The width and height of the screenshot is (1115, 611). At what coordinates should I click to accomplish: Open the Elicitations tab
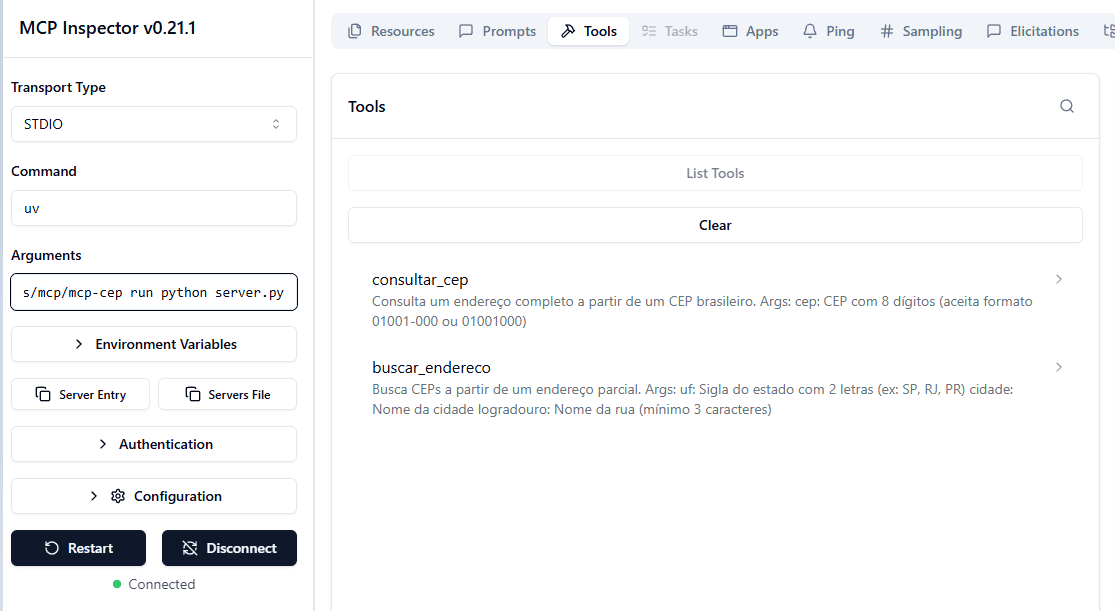click(x=1032, y=31)
